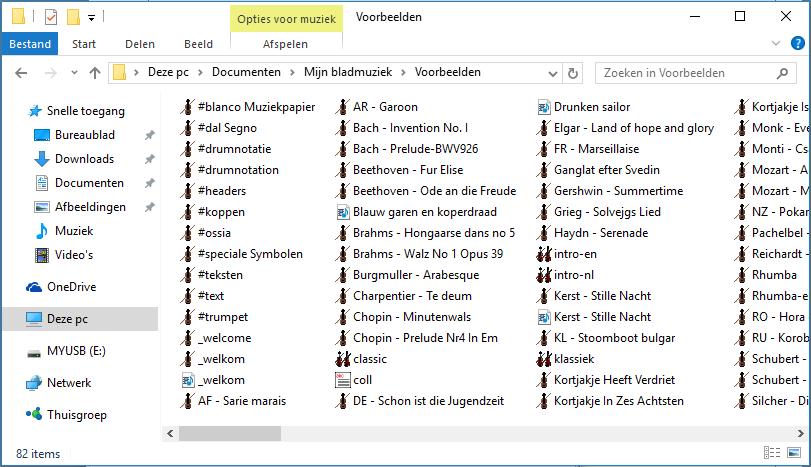Select Thuisgroep in the sidebar
Viewport: 811px width, 467px height.
tap(77, 415)
